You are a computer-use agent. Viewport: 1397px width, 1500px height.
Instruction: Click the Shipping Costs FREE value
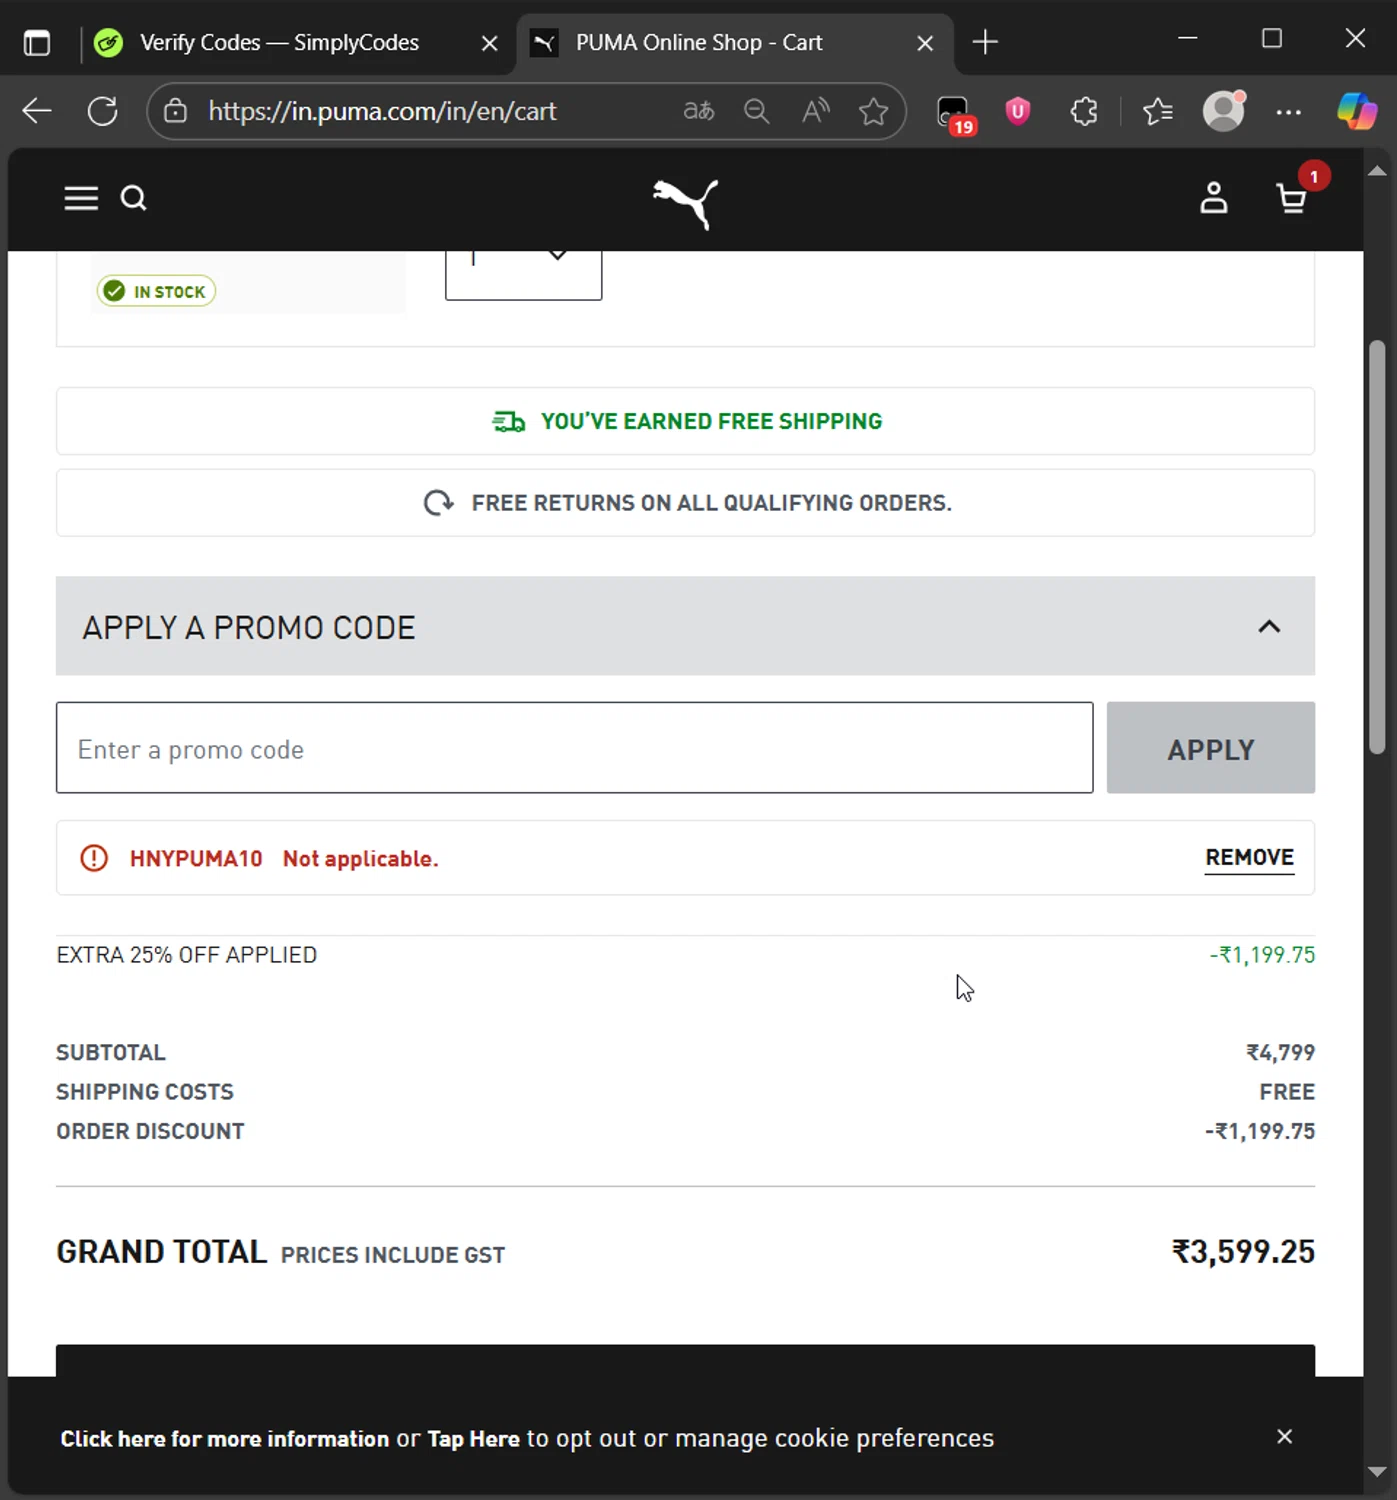1287,1092
